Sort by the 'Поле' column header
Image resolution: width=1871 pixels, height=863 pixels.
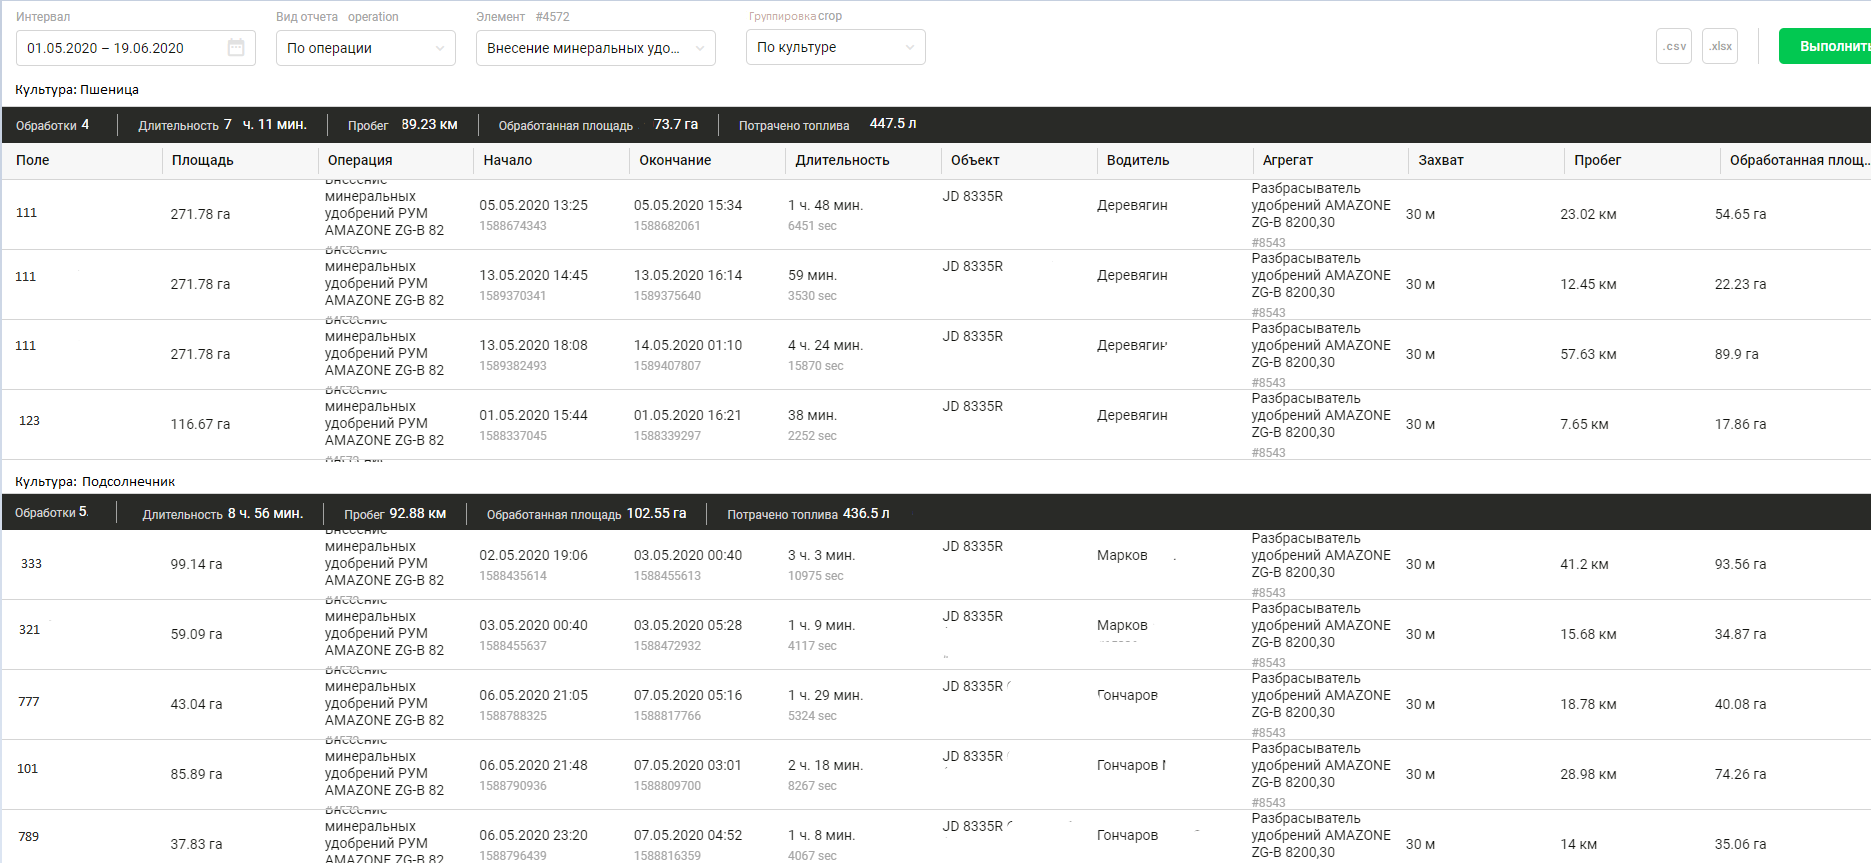(x=33, y=160)
